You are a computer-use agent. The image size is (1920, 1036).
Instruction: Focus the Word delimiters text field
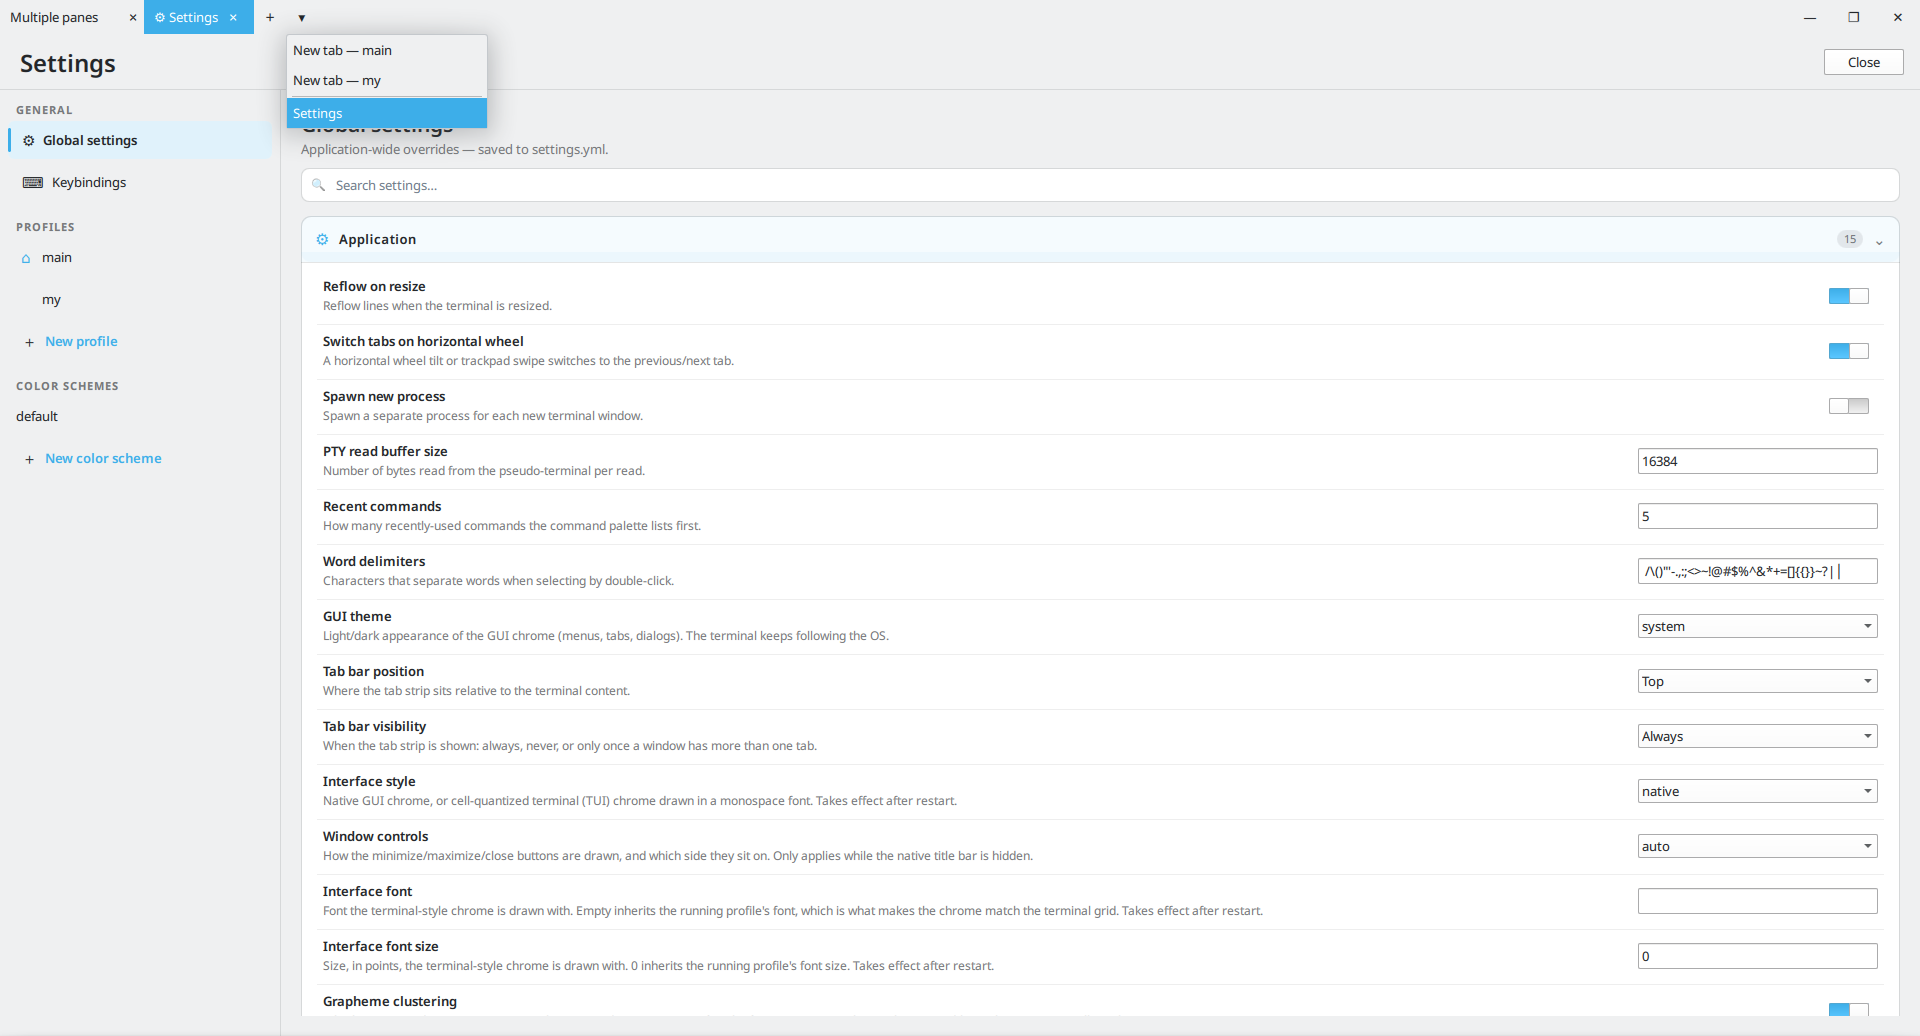[x=1757, y=571]
